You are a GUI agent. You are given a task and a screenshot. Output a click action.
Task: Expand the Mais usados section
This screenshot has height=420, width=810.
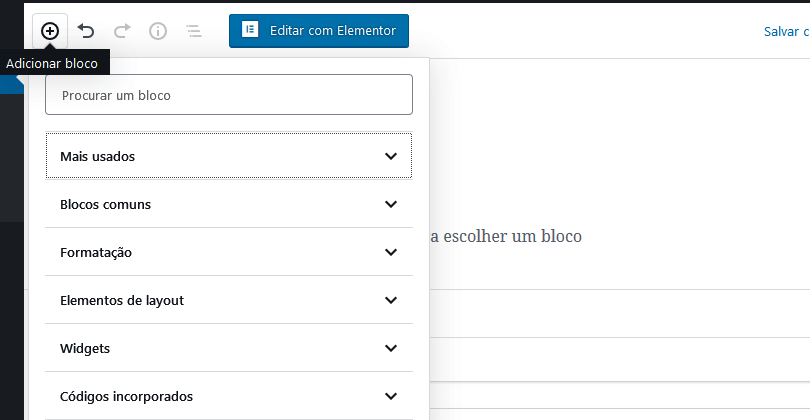tap(229, 156)
